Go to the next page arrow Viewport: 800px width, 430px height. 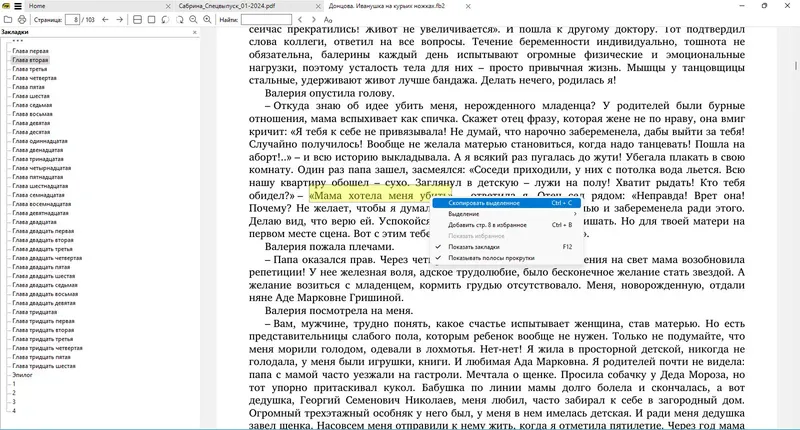pyautogui.click(x=119, y=19)
